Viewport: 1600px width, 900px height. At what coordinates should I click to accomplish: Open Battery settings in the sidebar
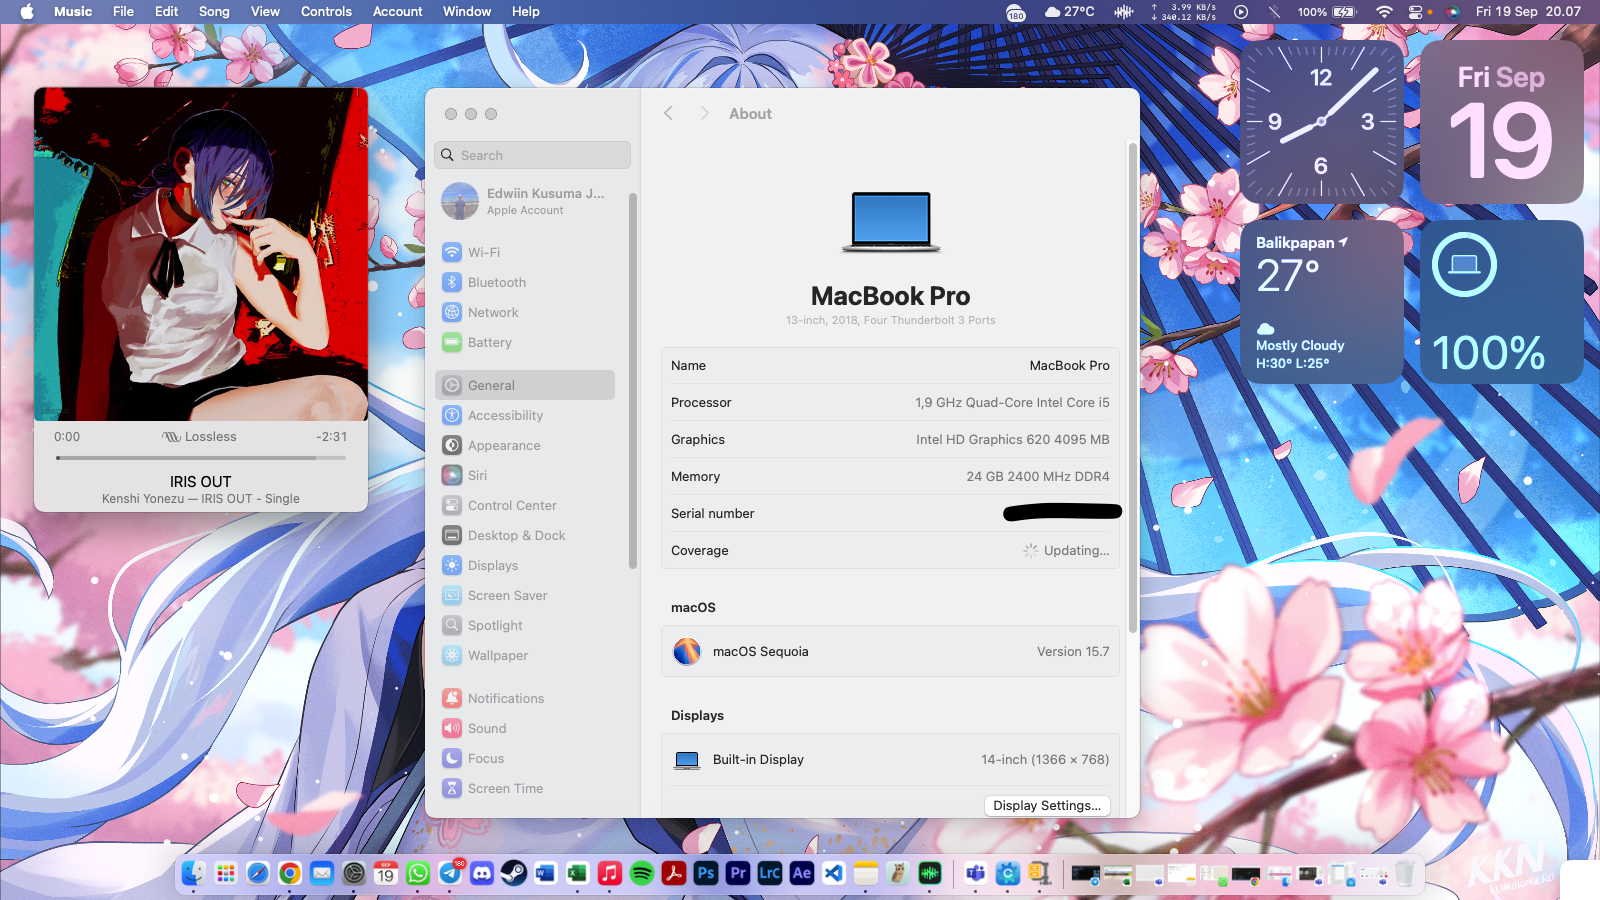(x=525, y=342)
